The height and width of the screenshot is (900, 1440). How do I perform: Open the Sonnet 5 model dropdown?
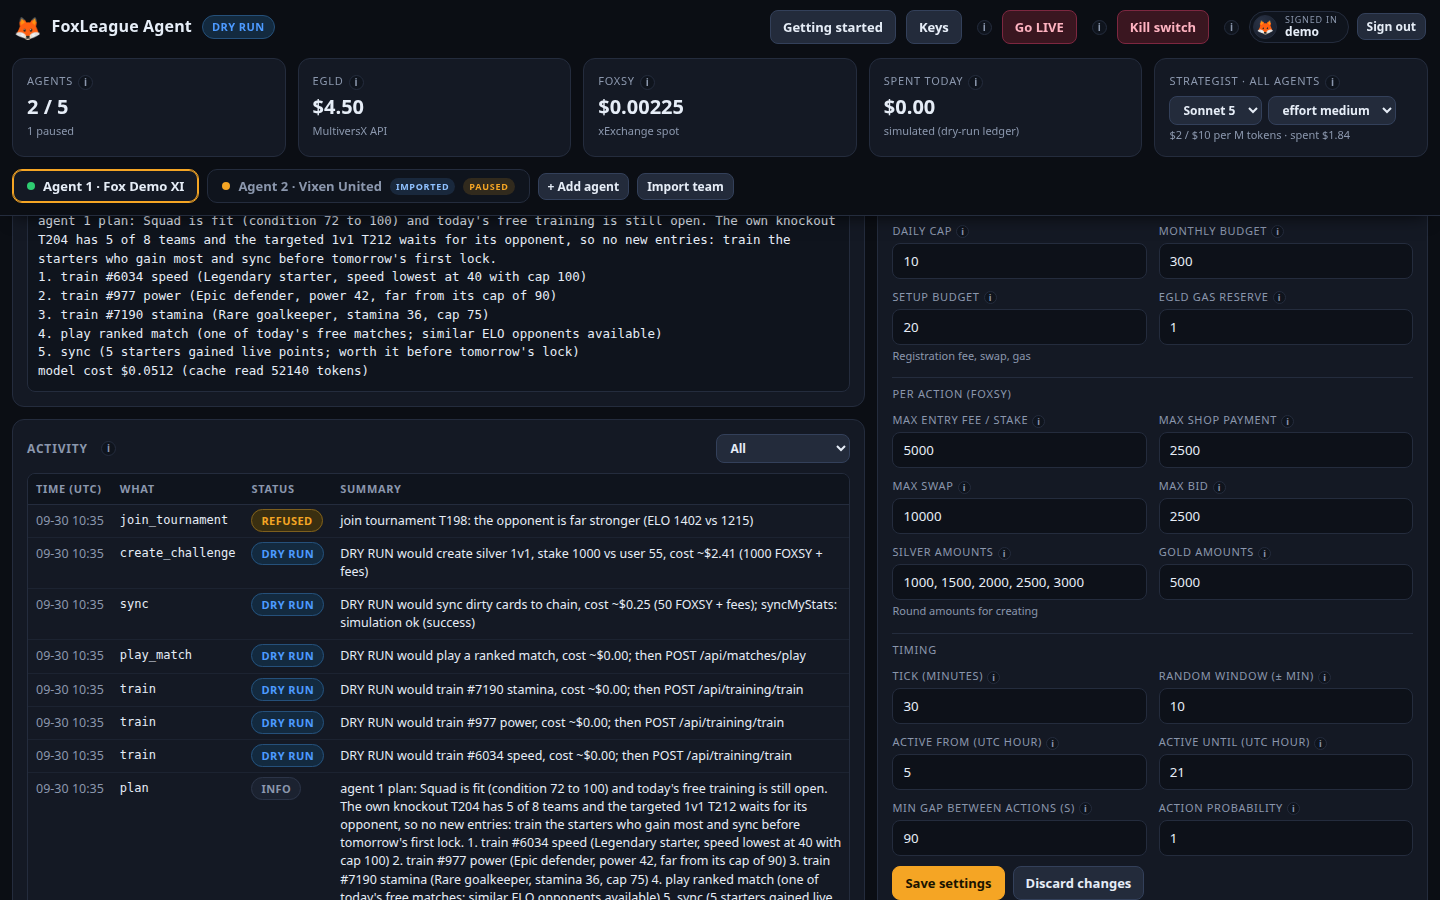click(1215, 111)
